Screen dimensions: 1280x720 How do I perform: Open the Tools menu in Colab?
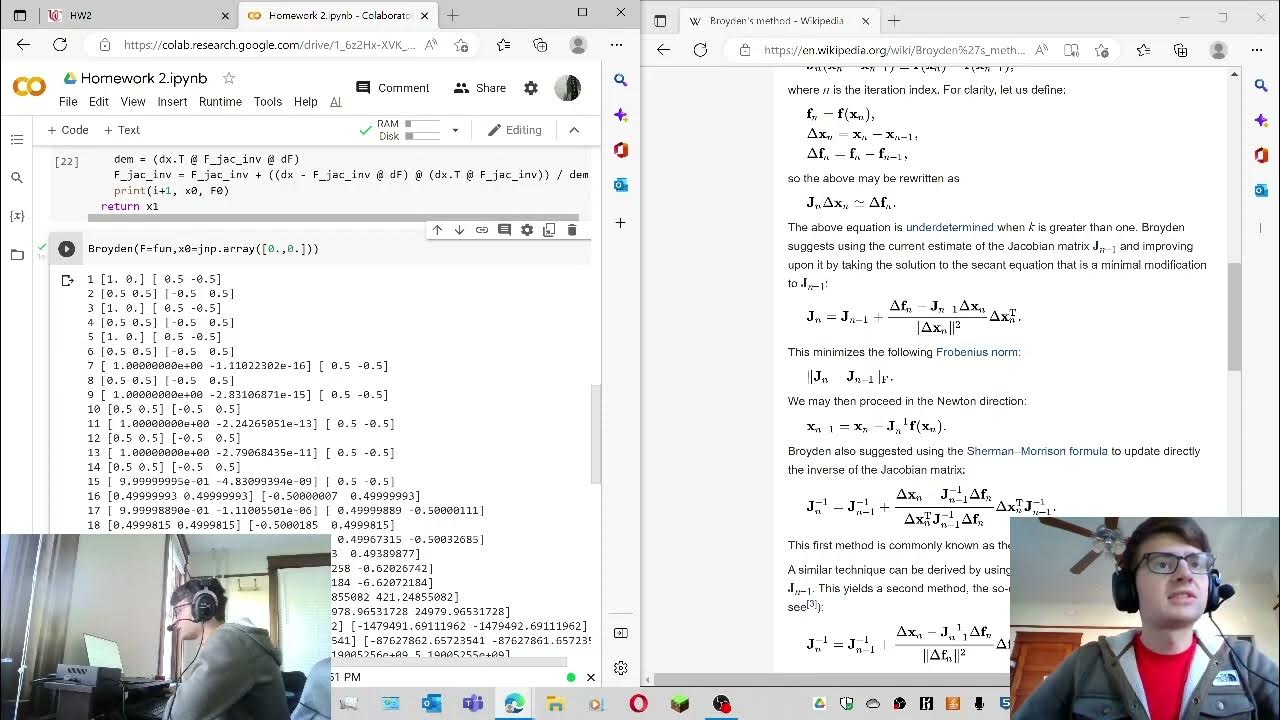[x=267, y=102]
